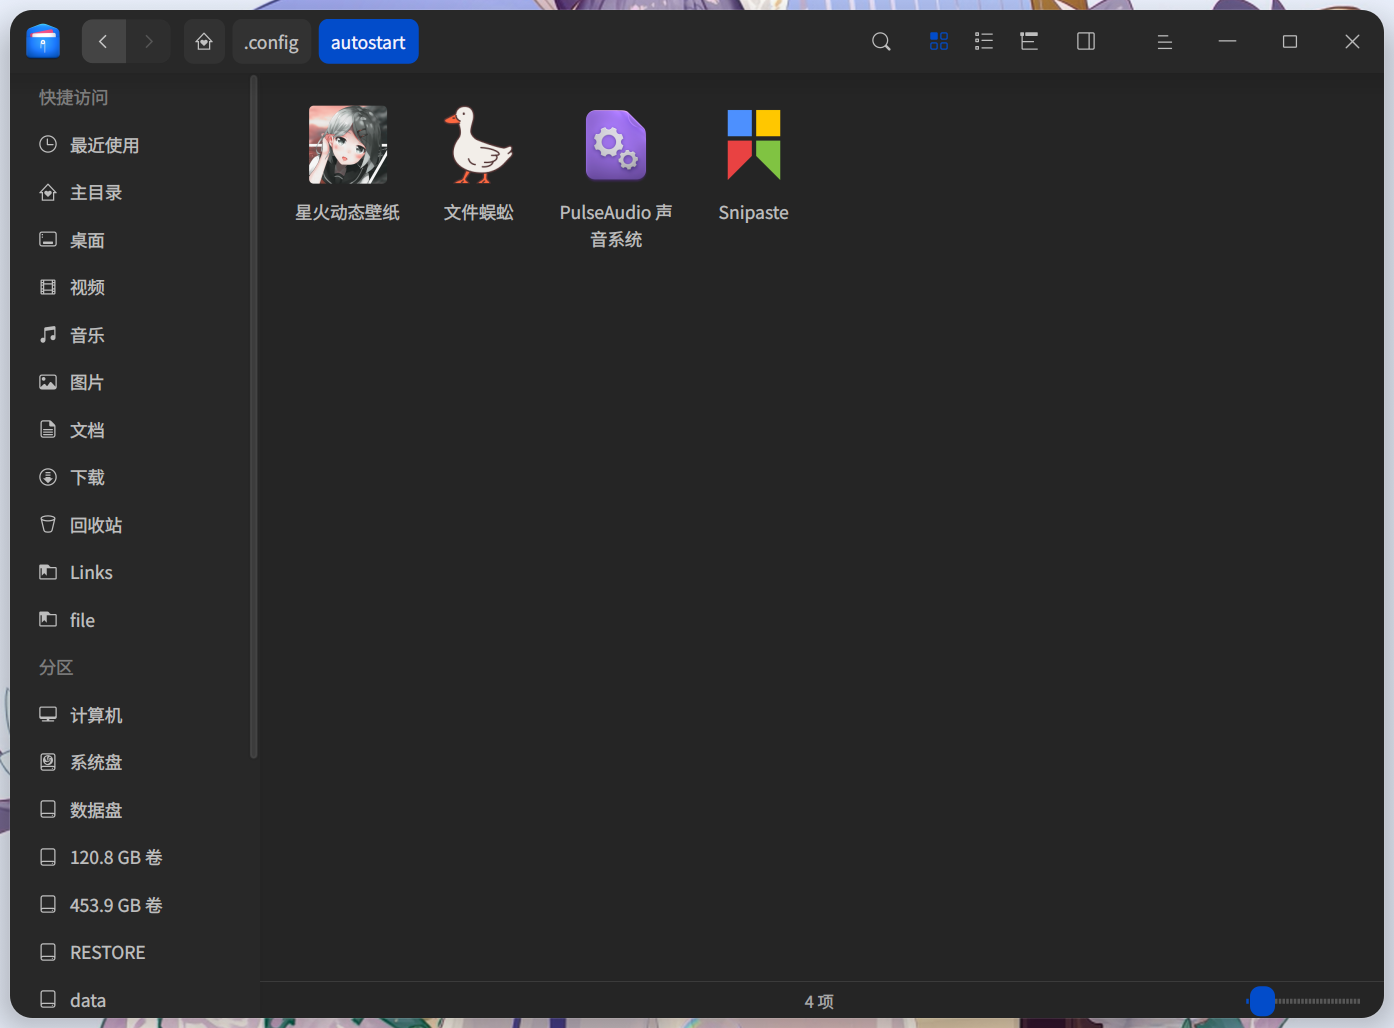Click the file manager app logo
This screenshot has width=1394, height=1028.
click(x=43, y=42)
